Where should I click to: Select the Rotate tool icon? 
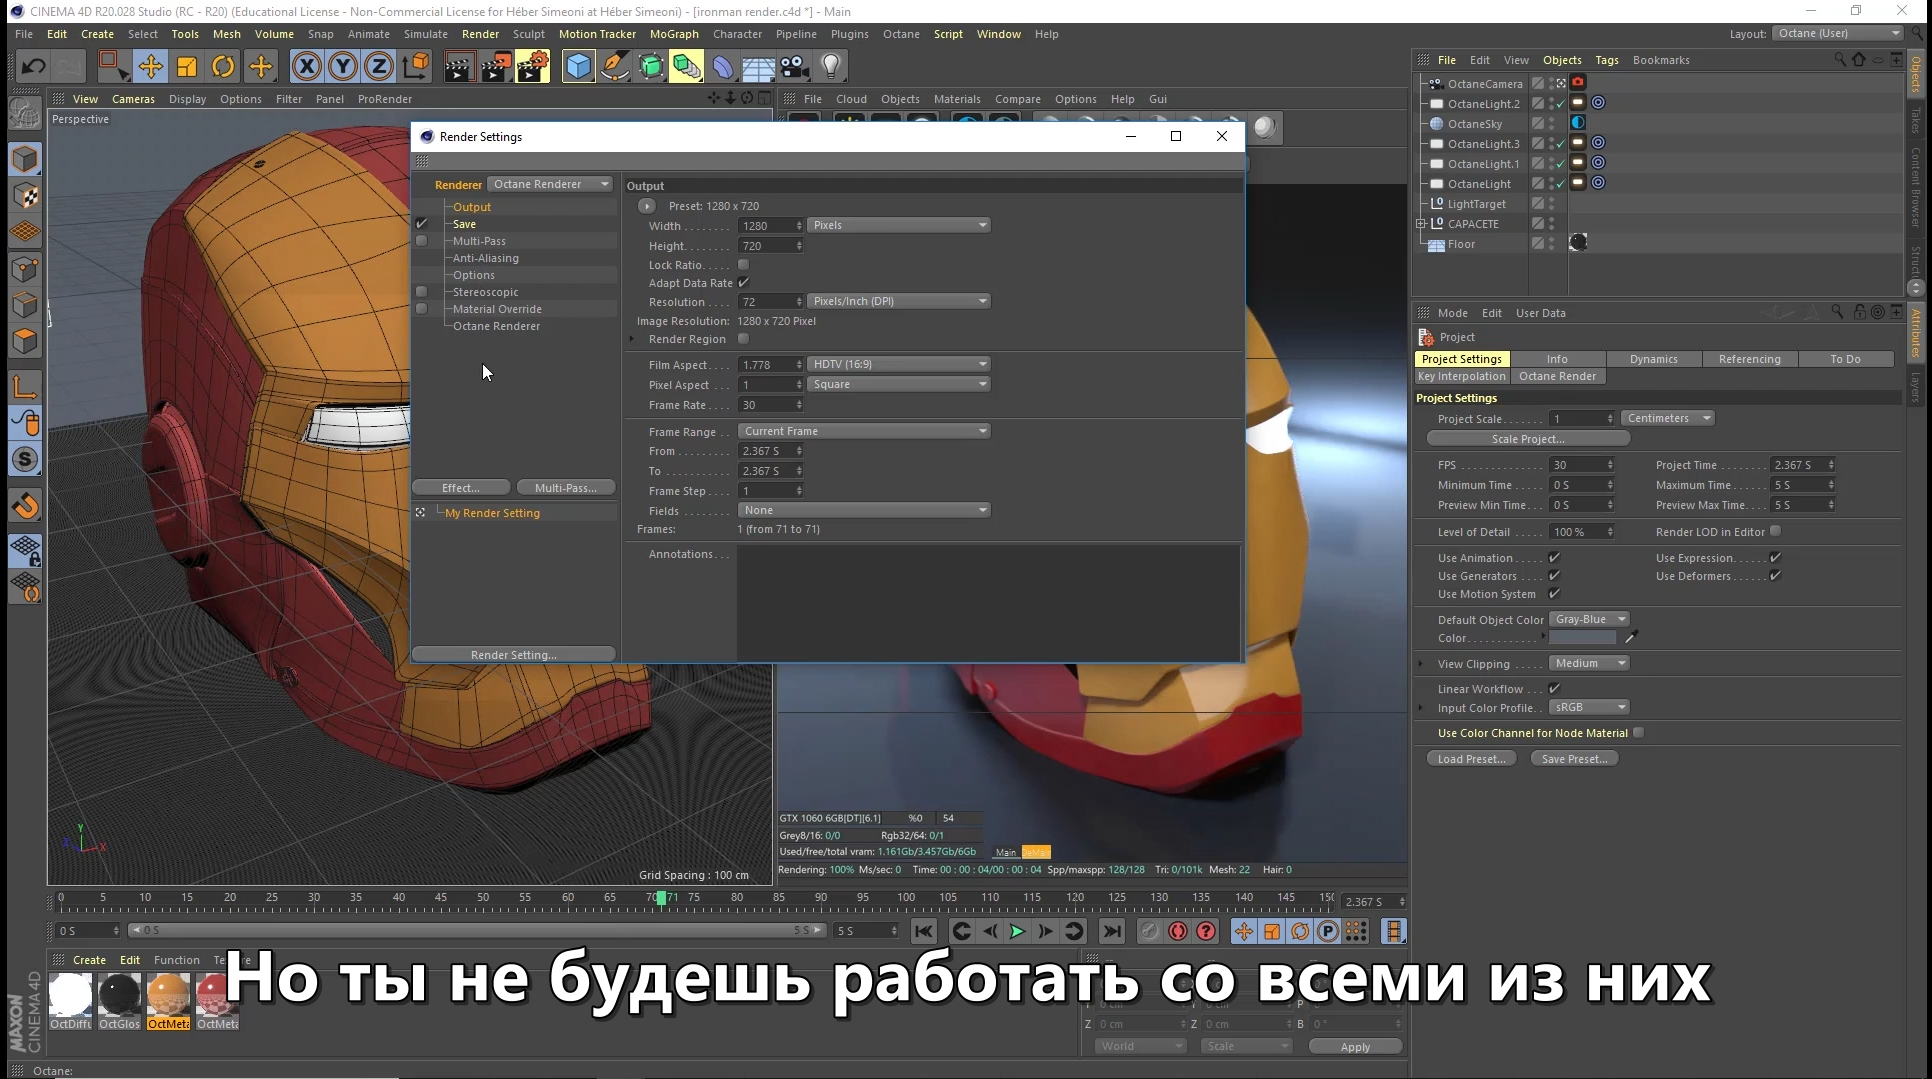click(x=223, y=67)
